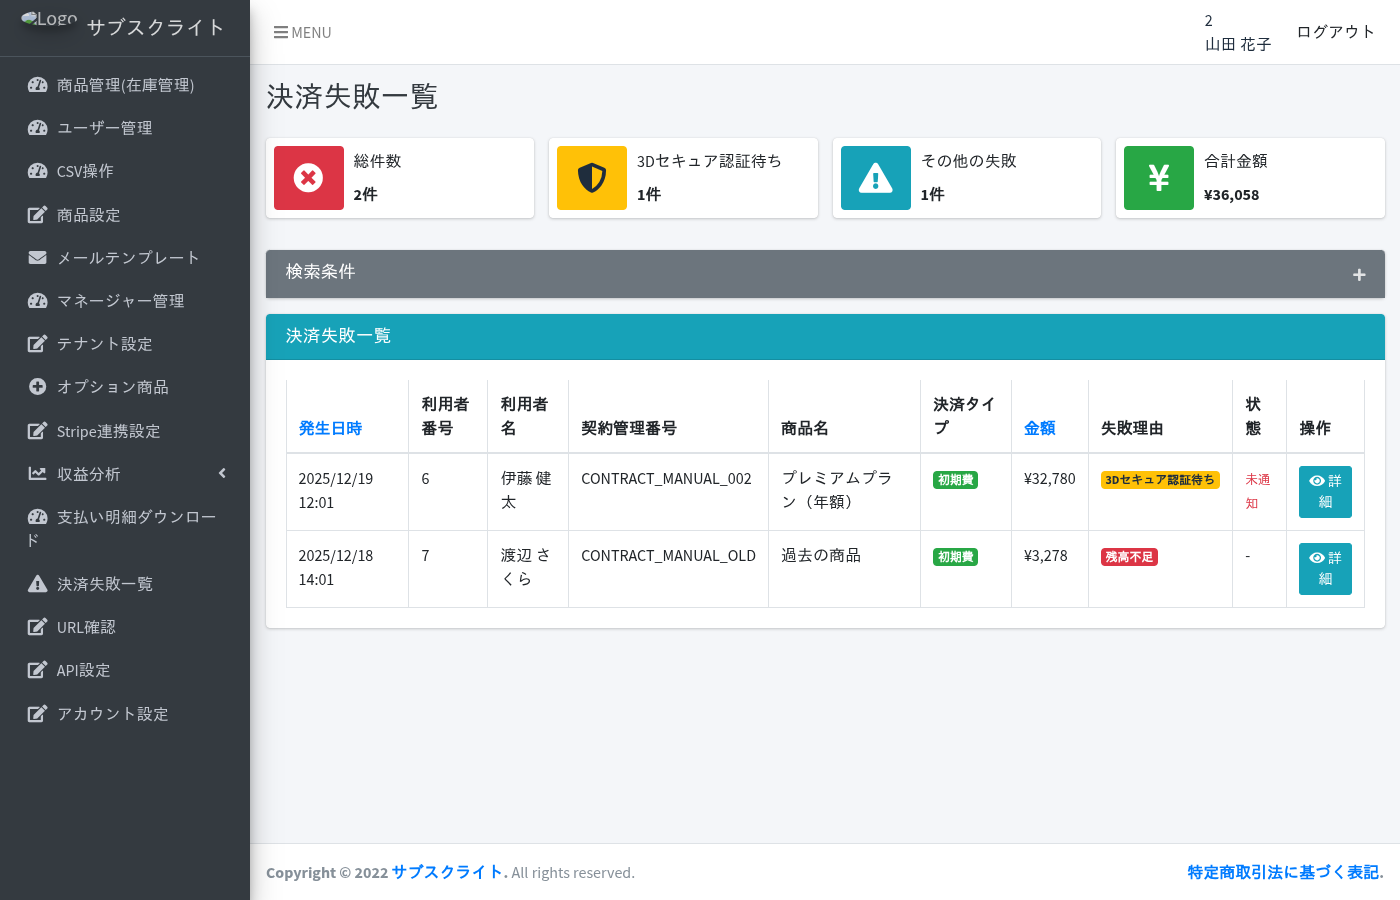
Task: Toggle the hamburger MENU icon
Action: point(281,31)
